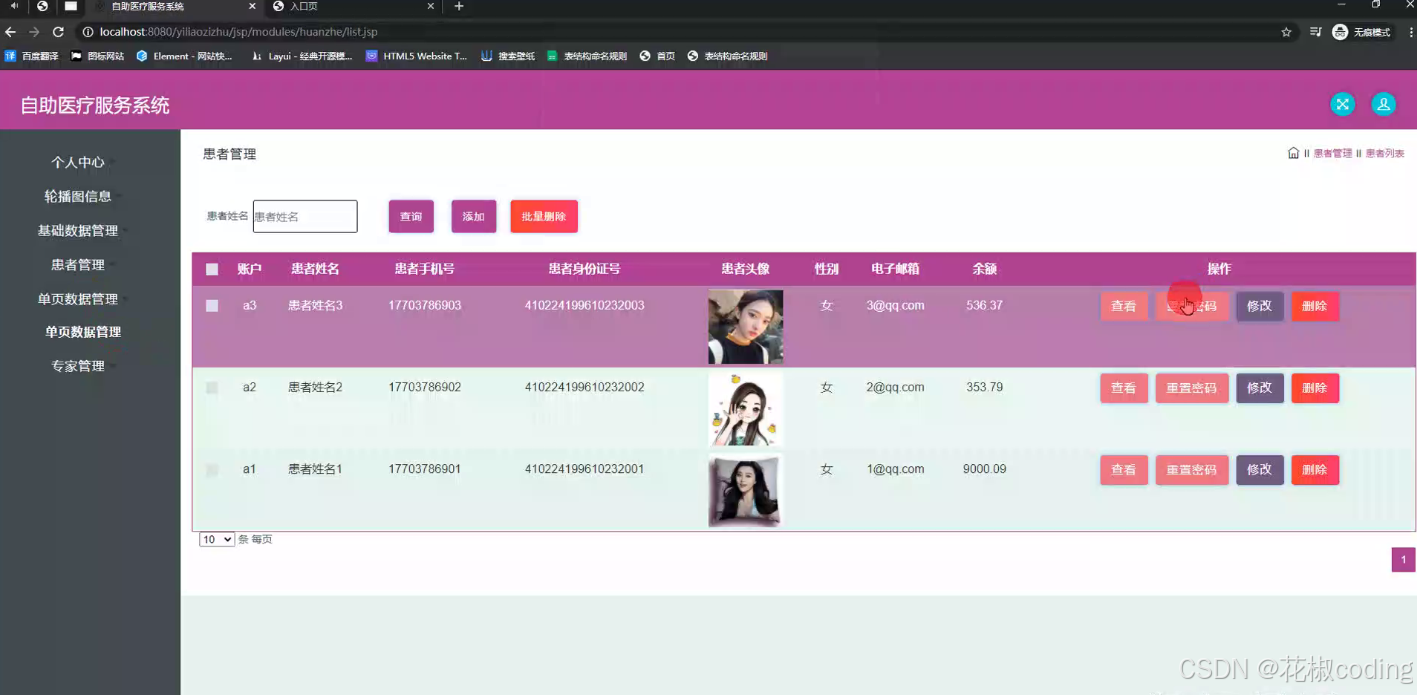Open avatar thumbnail of patient a3
Image resolution: width=1417 pixels, height=695 pixels.
click(x=746, y=327)
